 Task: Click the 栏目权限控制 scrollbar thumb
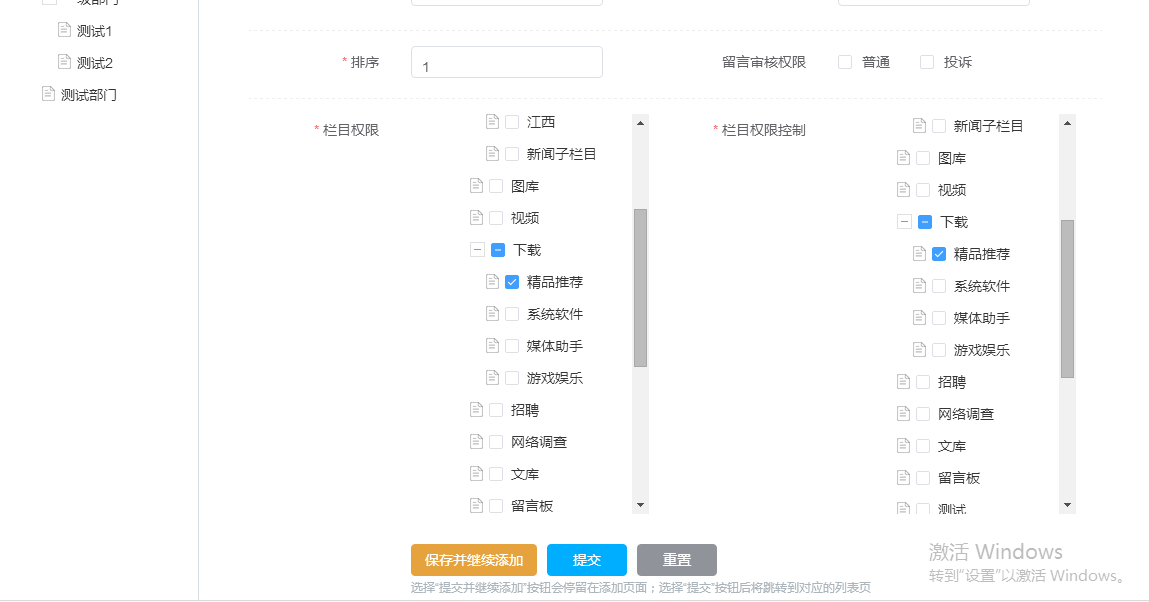tap(1067, 298)
